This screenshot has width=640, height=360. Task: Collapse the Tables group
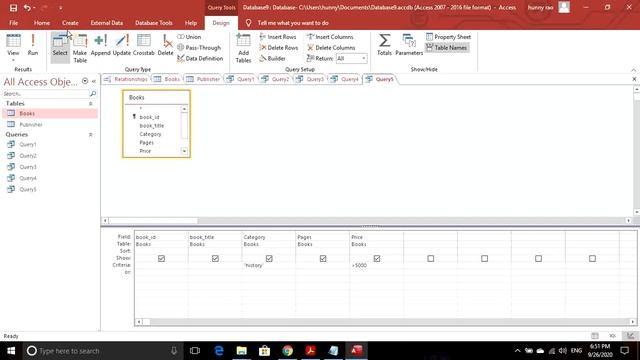coord(91,104)
